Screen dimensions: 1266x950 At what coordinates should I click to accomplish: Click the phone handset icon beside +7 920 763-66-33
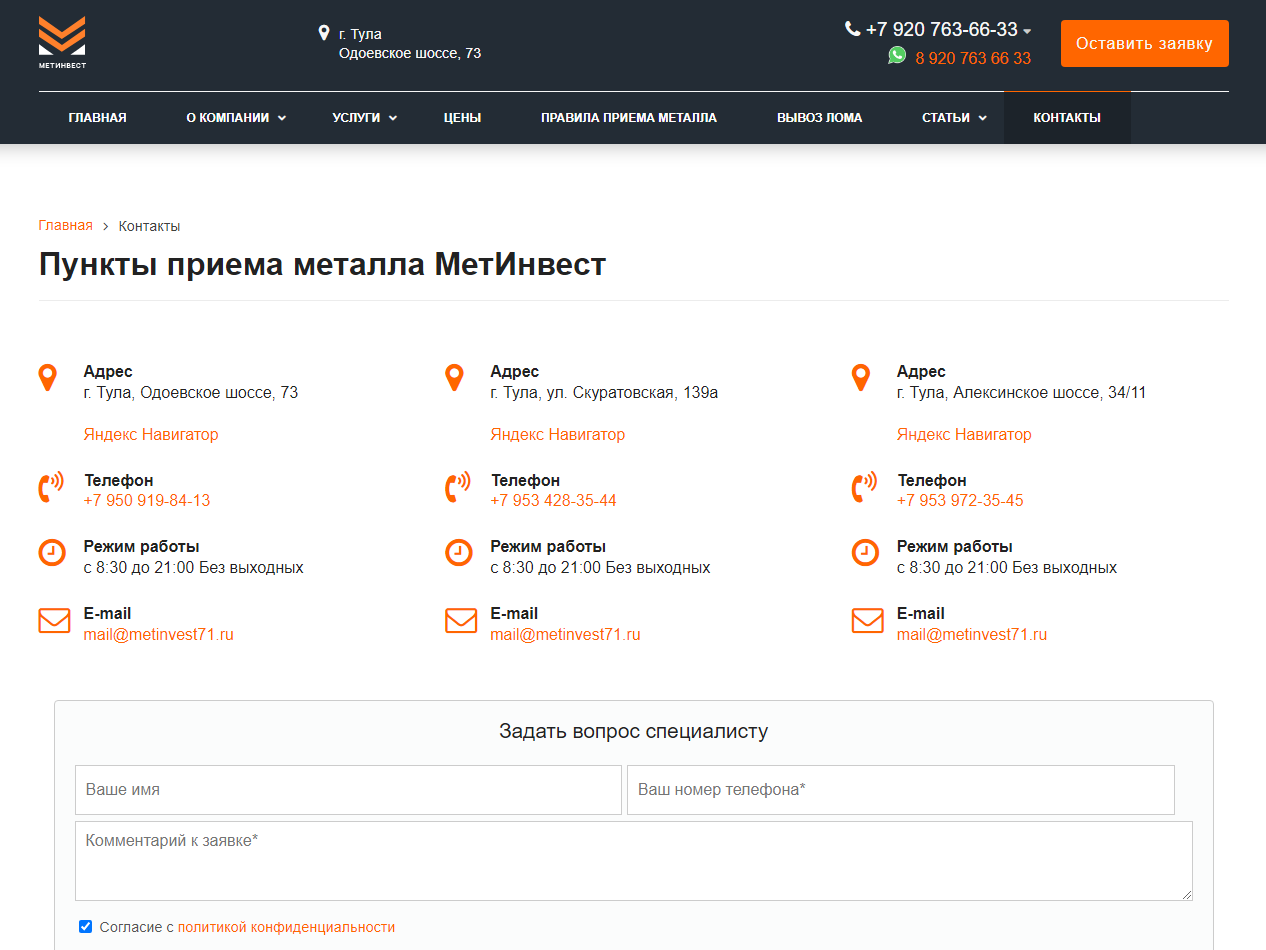[x=852, y=29]
